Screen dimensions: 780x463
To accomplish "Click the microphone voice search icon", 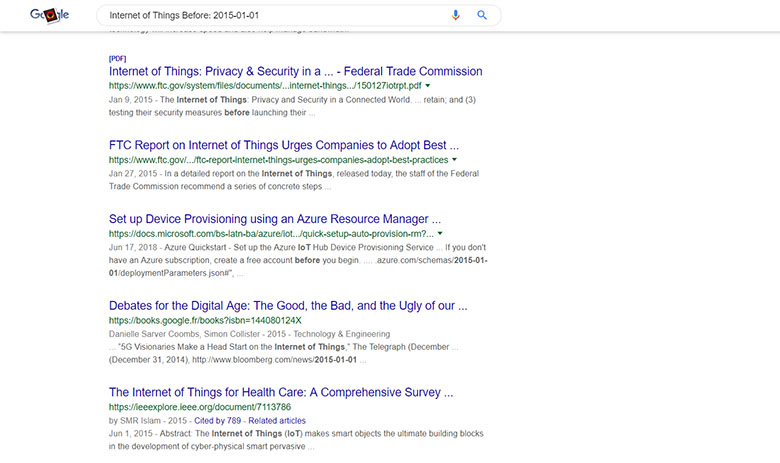I will coord(455,15).
